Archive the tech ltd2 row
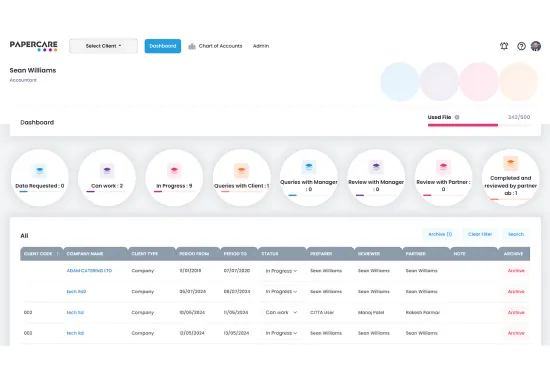Viewport: 550px width, 380px height. (x=516, y=292)
